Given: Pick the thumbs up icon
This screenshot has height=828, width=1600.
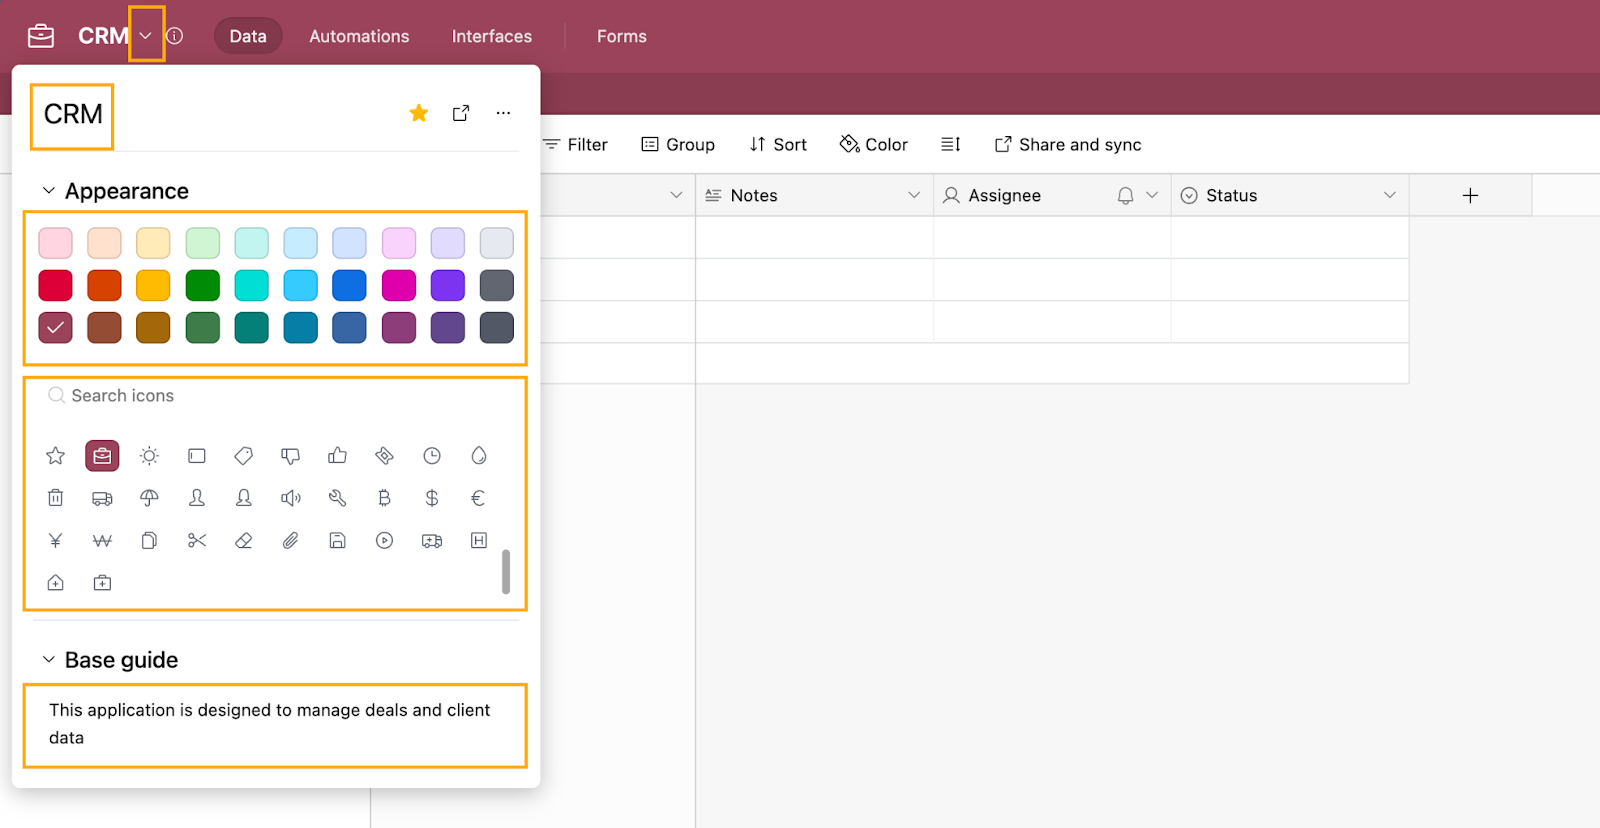Looking at the screenshot, I should (x=338, y=456).
